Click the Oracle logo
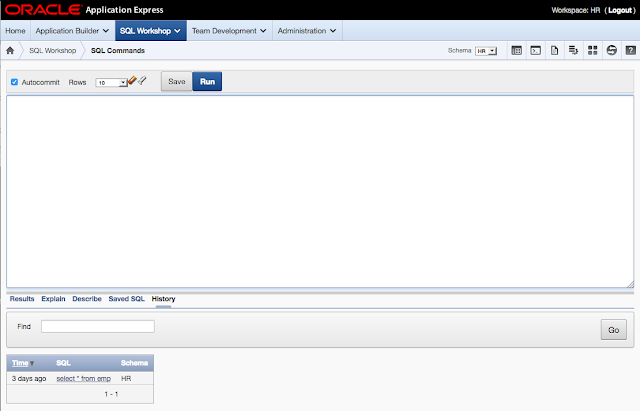The height and width of the screenshot is (411, 640). click(x=43, y=10)
